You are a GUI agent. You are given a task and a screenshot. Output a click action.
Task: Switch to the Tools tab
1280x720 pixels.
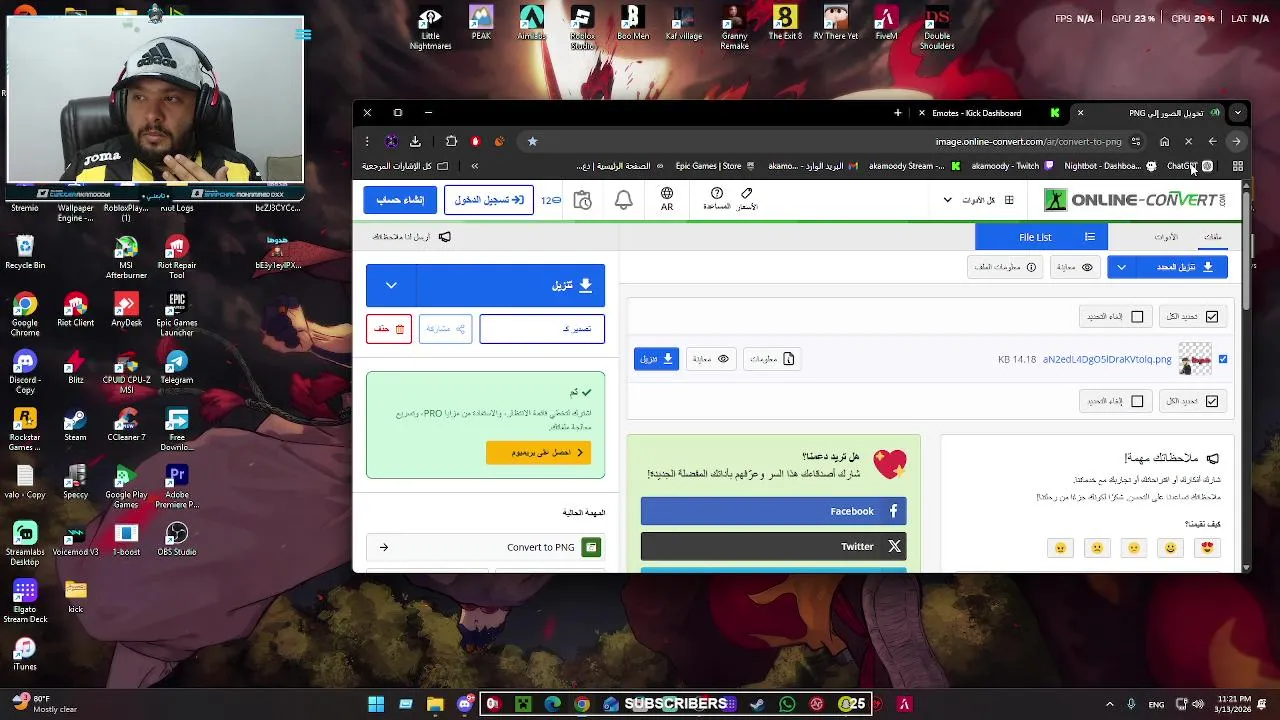tap(1166, 237)
